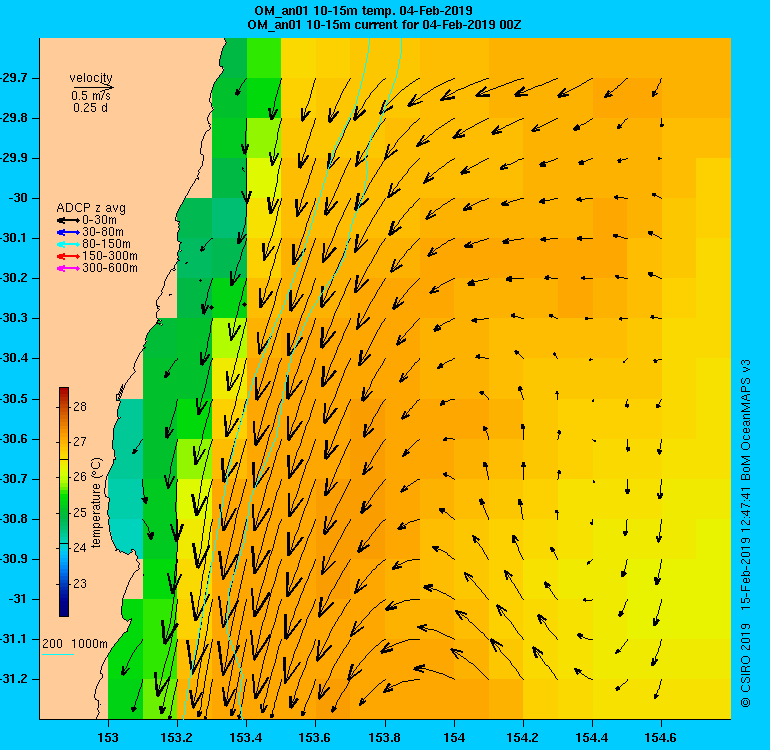The image size is (770, 750).
Task: Click the 24 label on temperature scale
Action: click(x=80, y=548)
